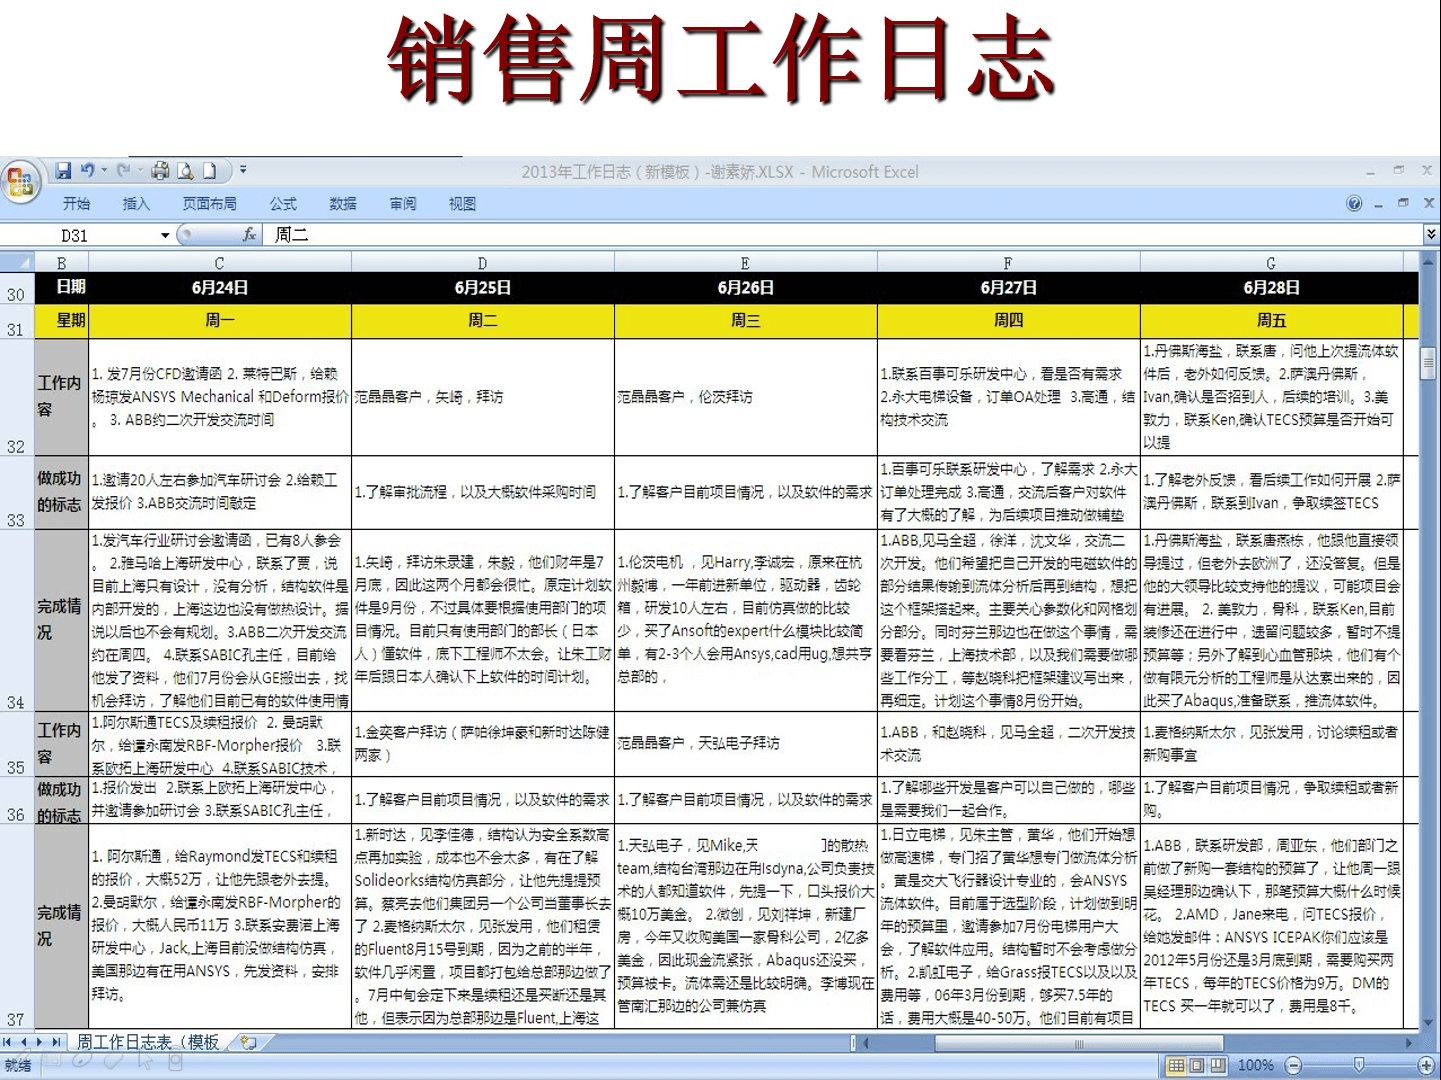
Task: Switch to Page Layout view icon
Action: (1197, 1066)
